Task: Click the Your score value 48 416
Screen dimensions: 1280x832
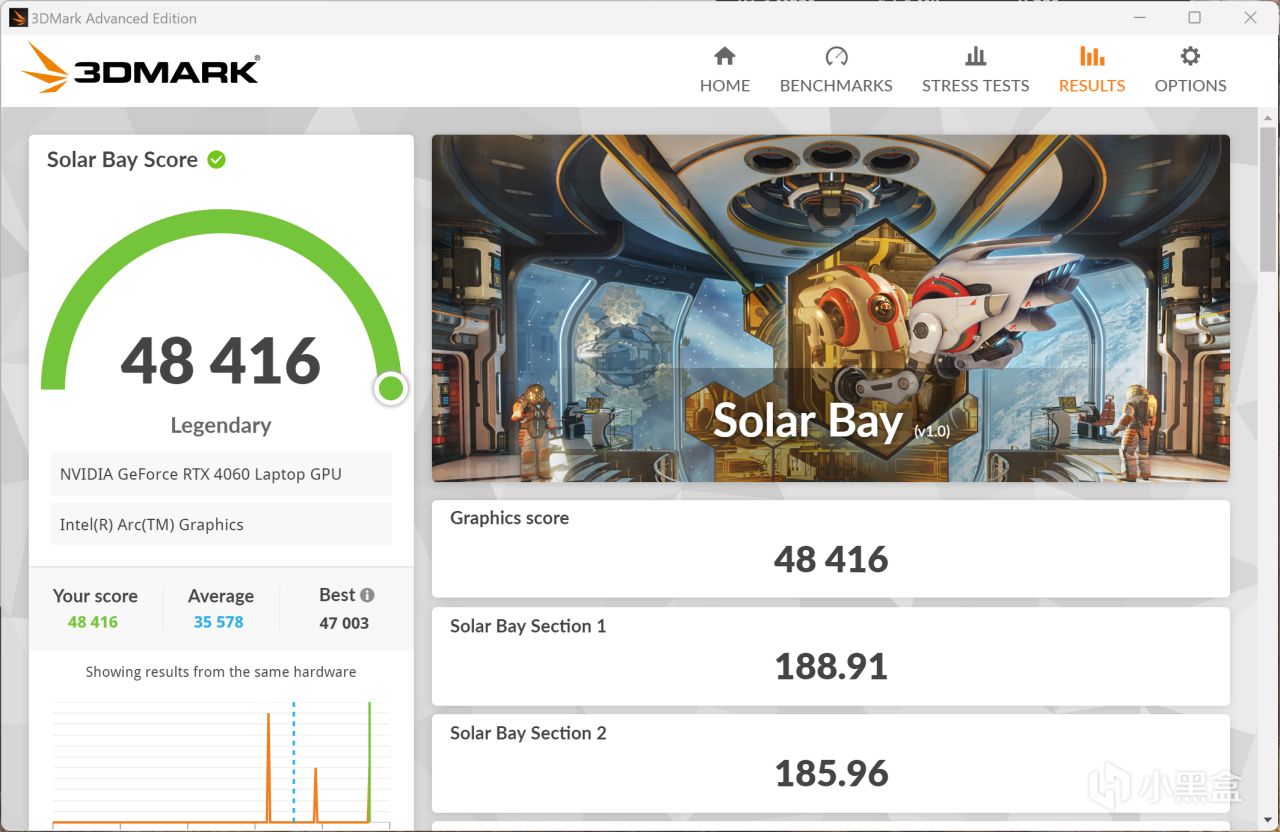Action: pos(93,622)
